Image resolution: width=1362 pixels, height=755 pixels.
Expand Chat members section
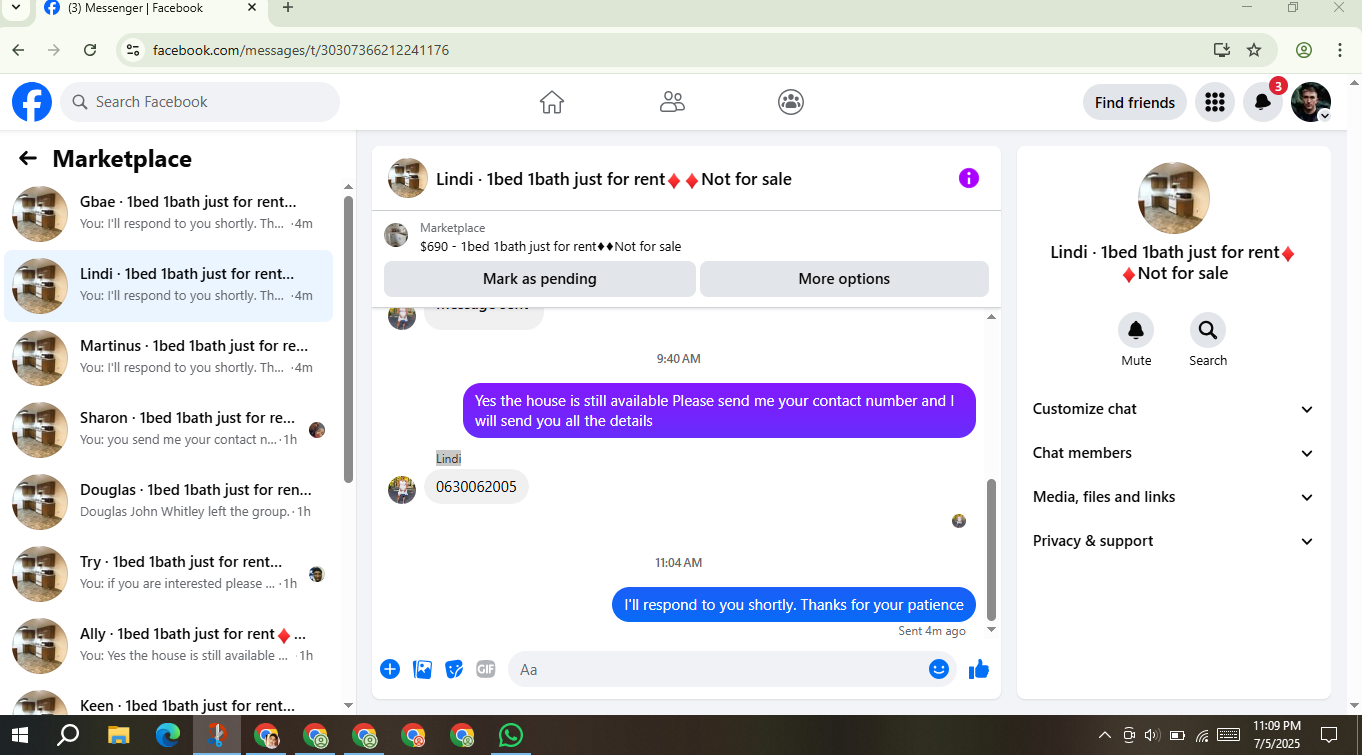[1173, 453]
